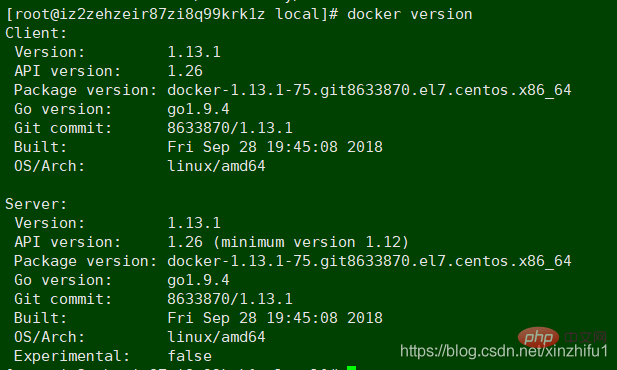Click the Client Git commit 8633870/1.13.1
Viewport: 617px width, 370px height.
(230, 128)
